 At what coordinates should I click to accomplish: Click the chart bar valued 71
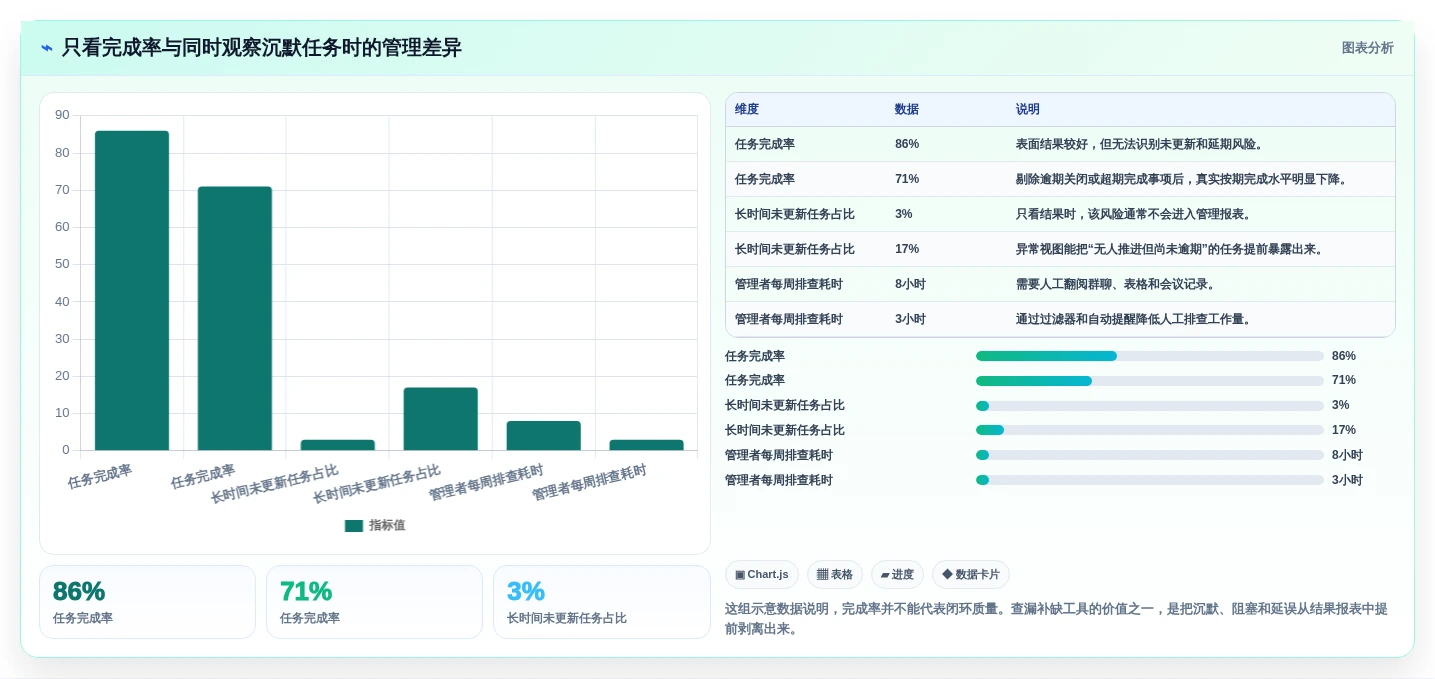click(x=235, y=318)
